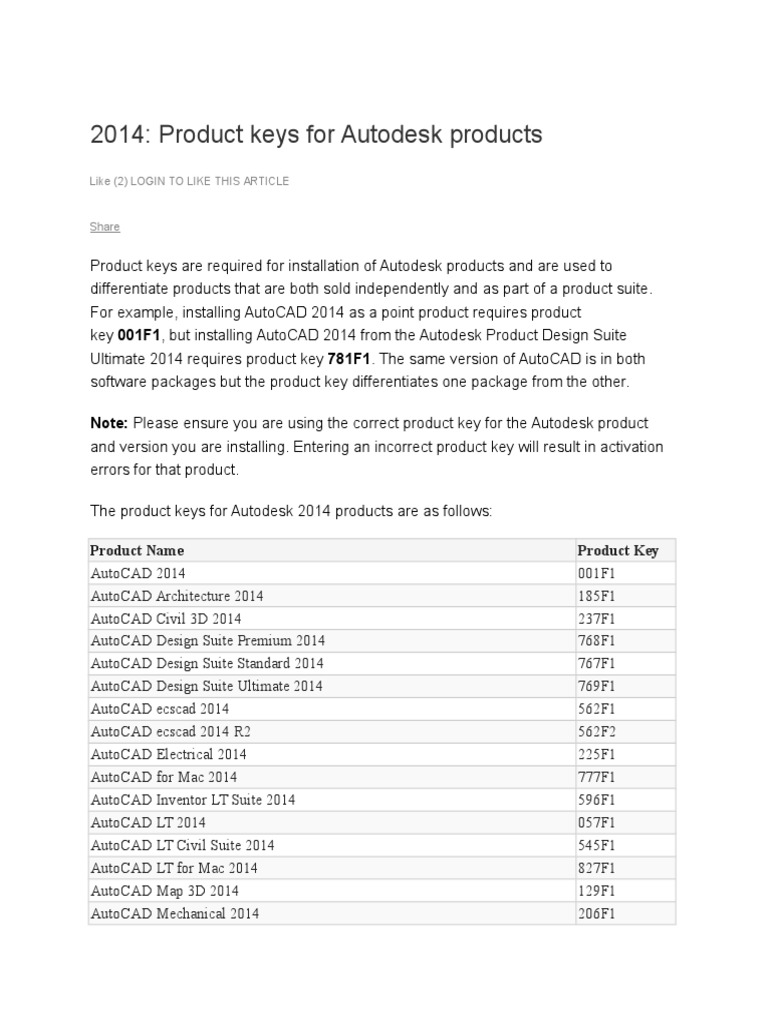
Task: Click the AutoCAD Architecture 2014 cell
Action: click(177, 596)
